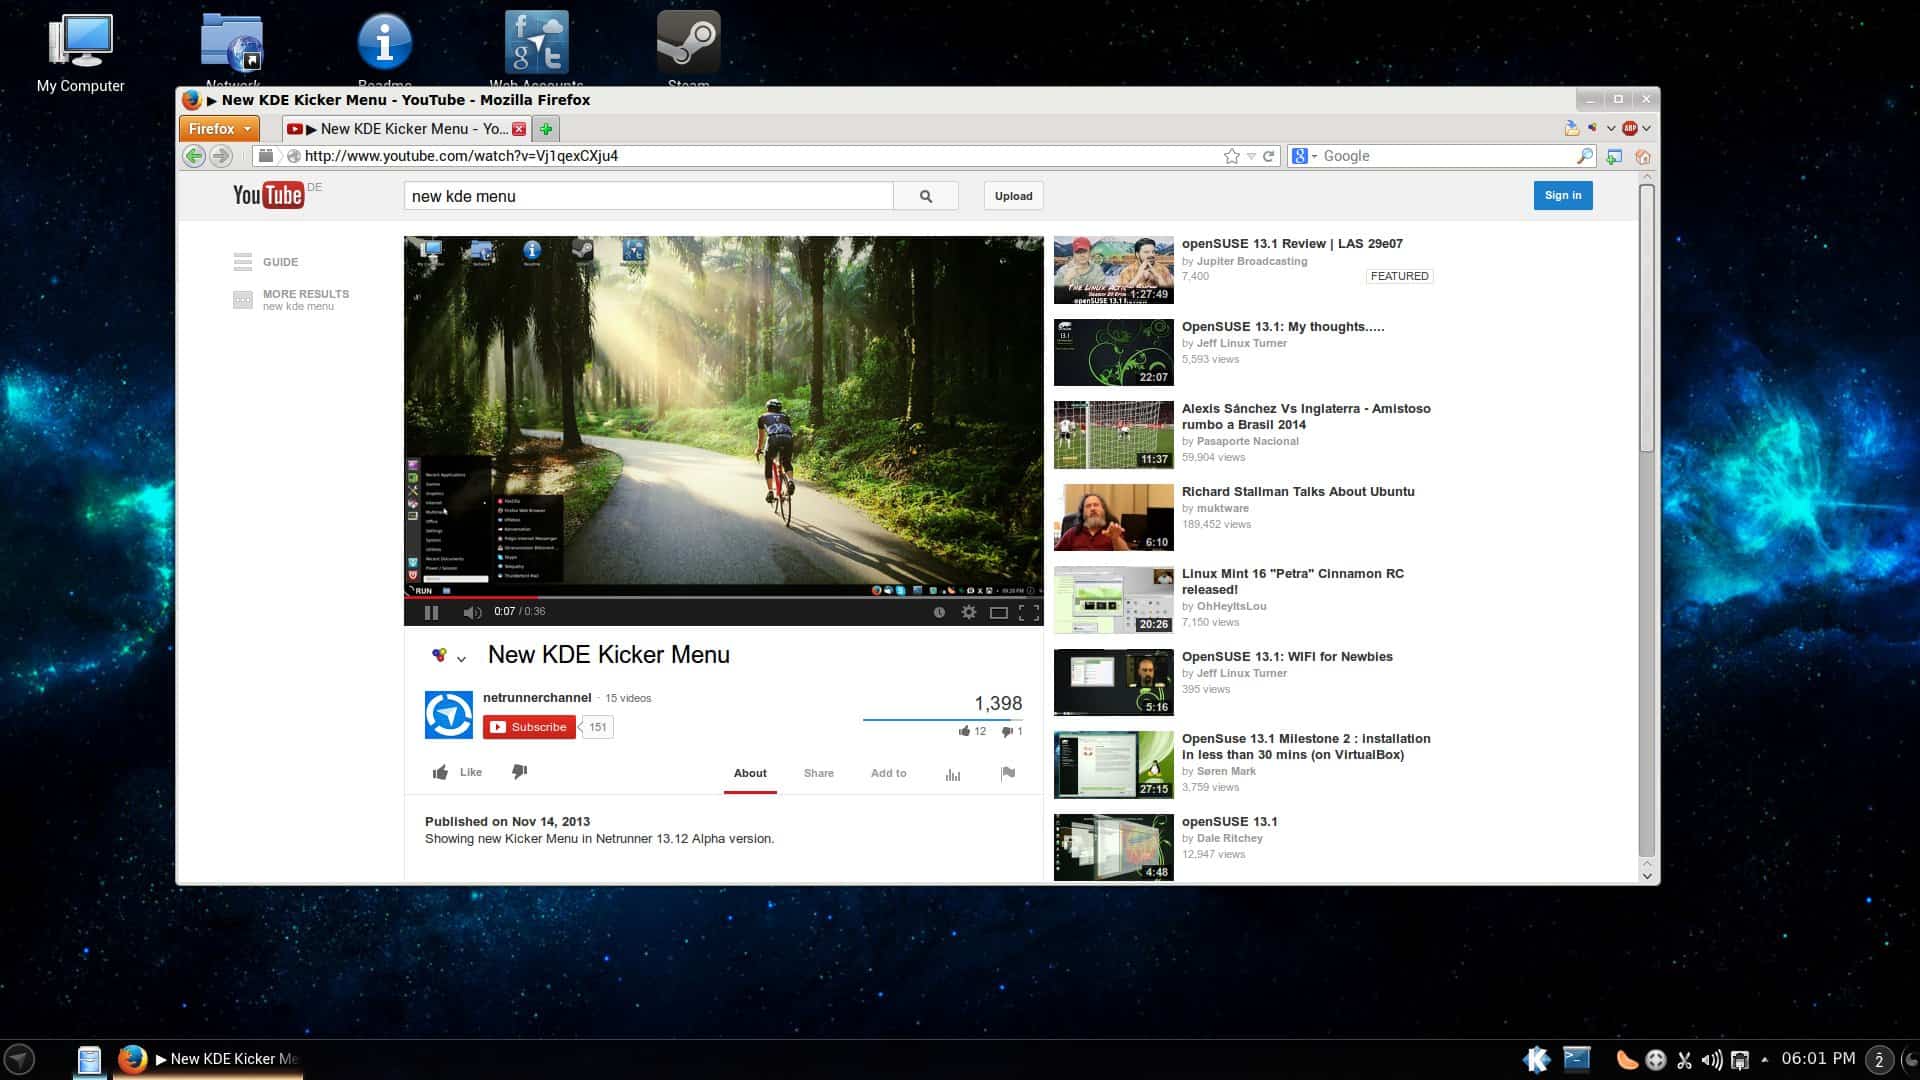The width and height of the screenshot is (1920, 1080).
Task: Click the Watch Later clock icon
Action: tap(939, 612)
